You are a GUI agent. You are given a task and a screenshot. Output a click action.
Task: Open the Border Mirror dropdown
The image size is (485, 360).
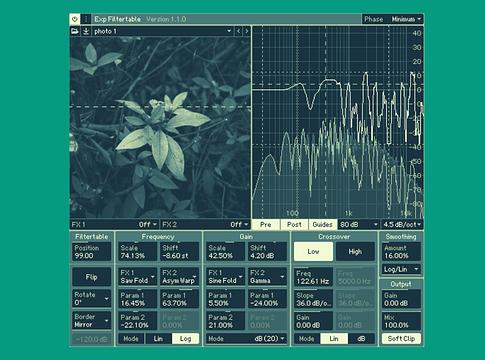coord(92,321)
